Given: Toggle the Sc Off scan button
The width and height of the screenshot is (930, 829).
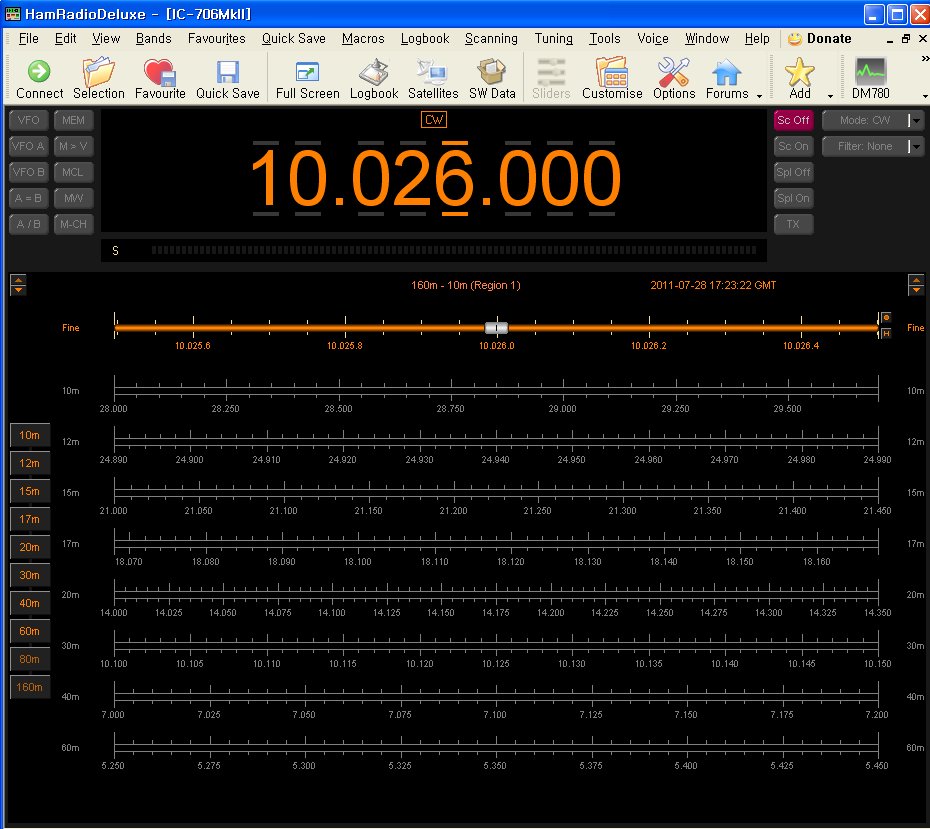Looking at the screenshot, I should click(794, 120).
